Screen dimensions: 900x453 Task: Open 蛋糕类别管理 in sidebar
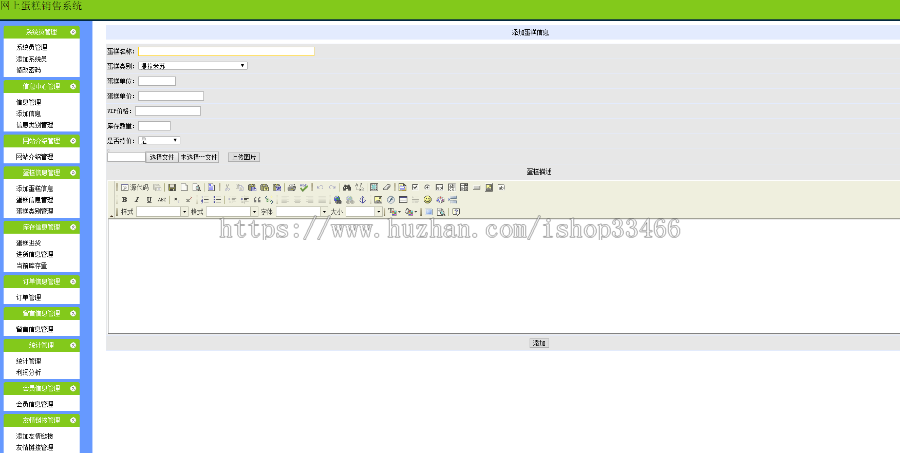coord(34,211)
